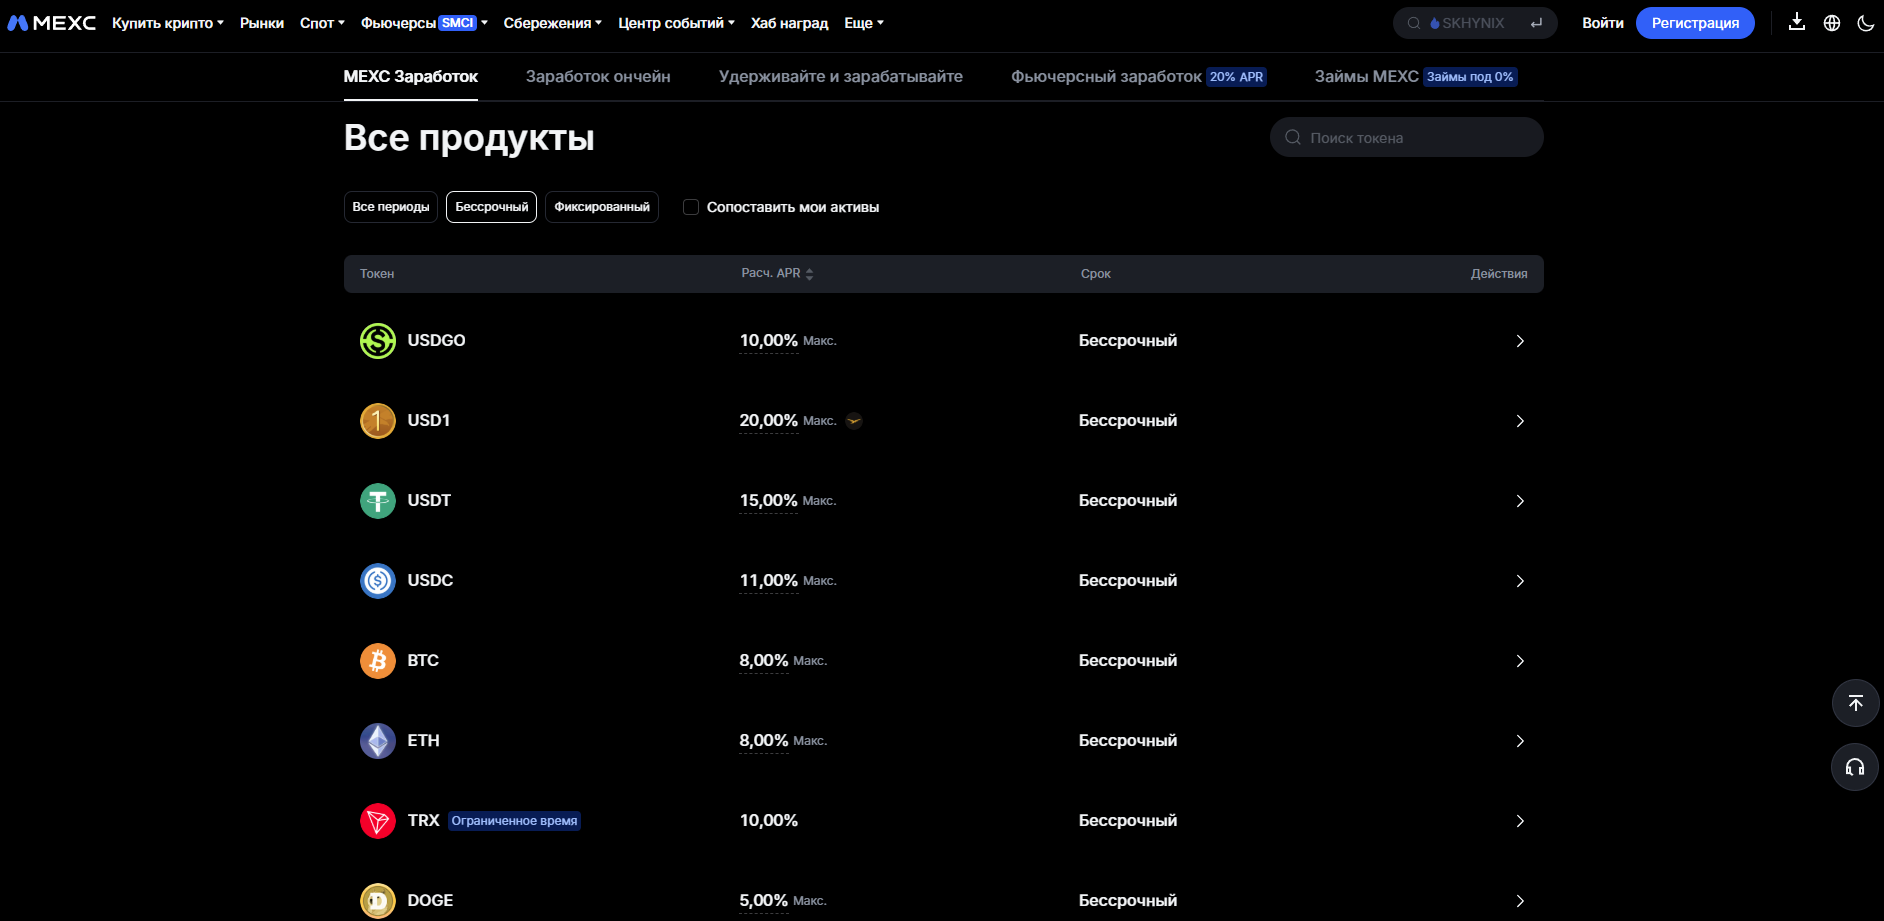Select the Все периоды filter

pos(391,207)
